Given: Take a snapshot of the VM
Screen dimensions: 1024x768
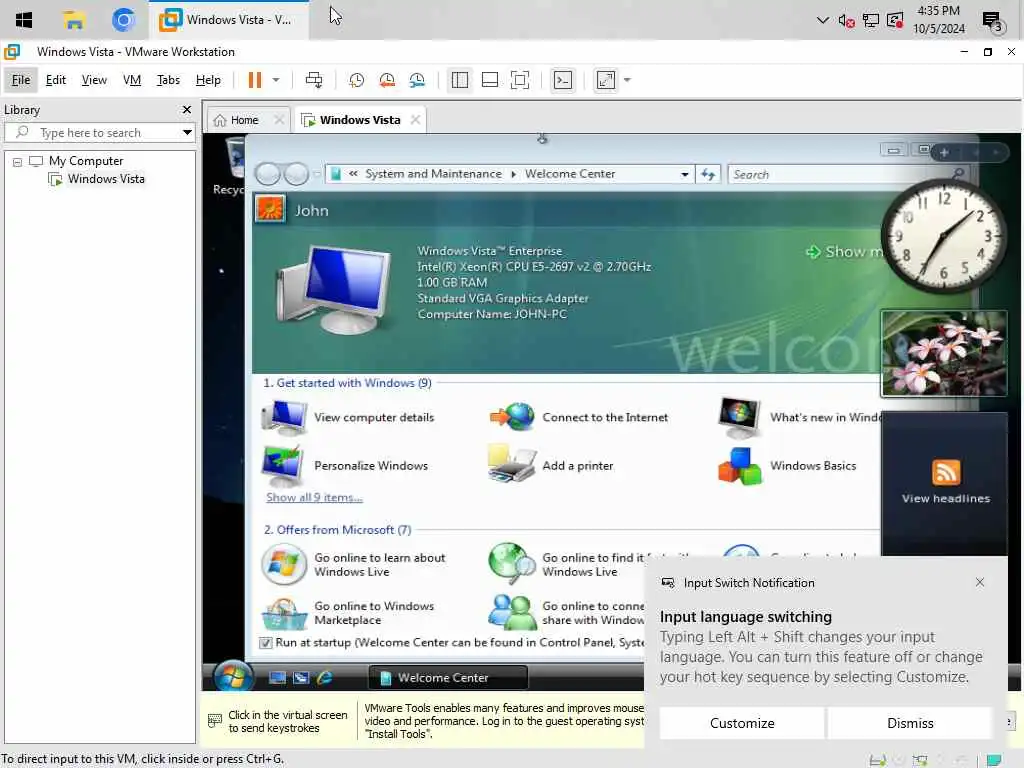Looking at the screenshot, I should pyautogui.click(x=357, y=80).
